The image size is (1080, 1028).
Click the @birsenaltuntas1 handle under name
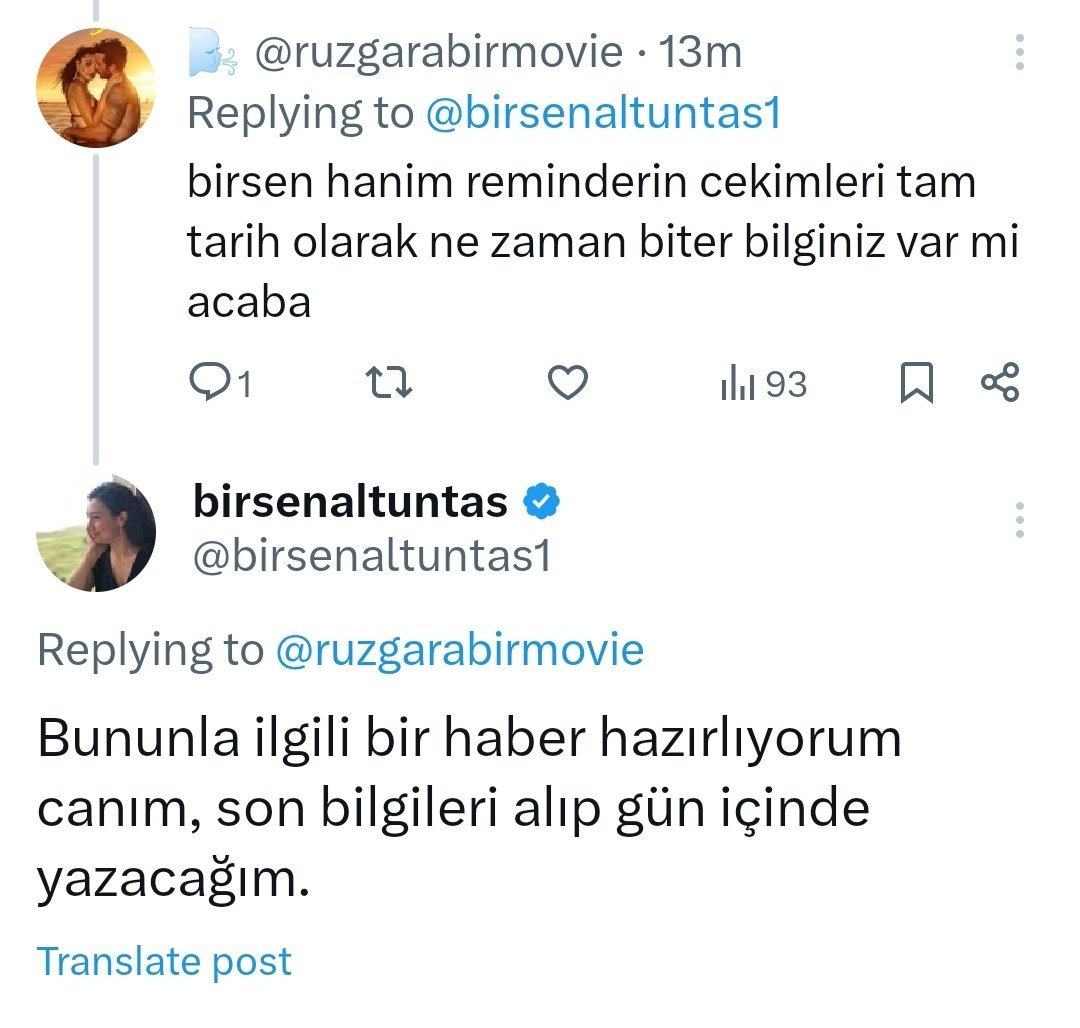[371, 556]
